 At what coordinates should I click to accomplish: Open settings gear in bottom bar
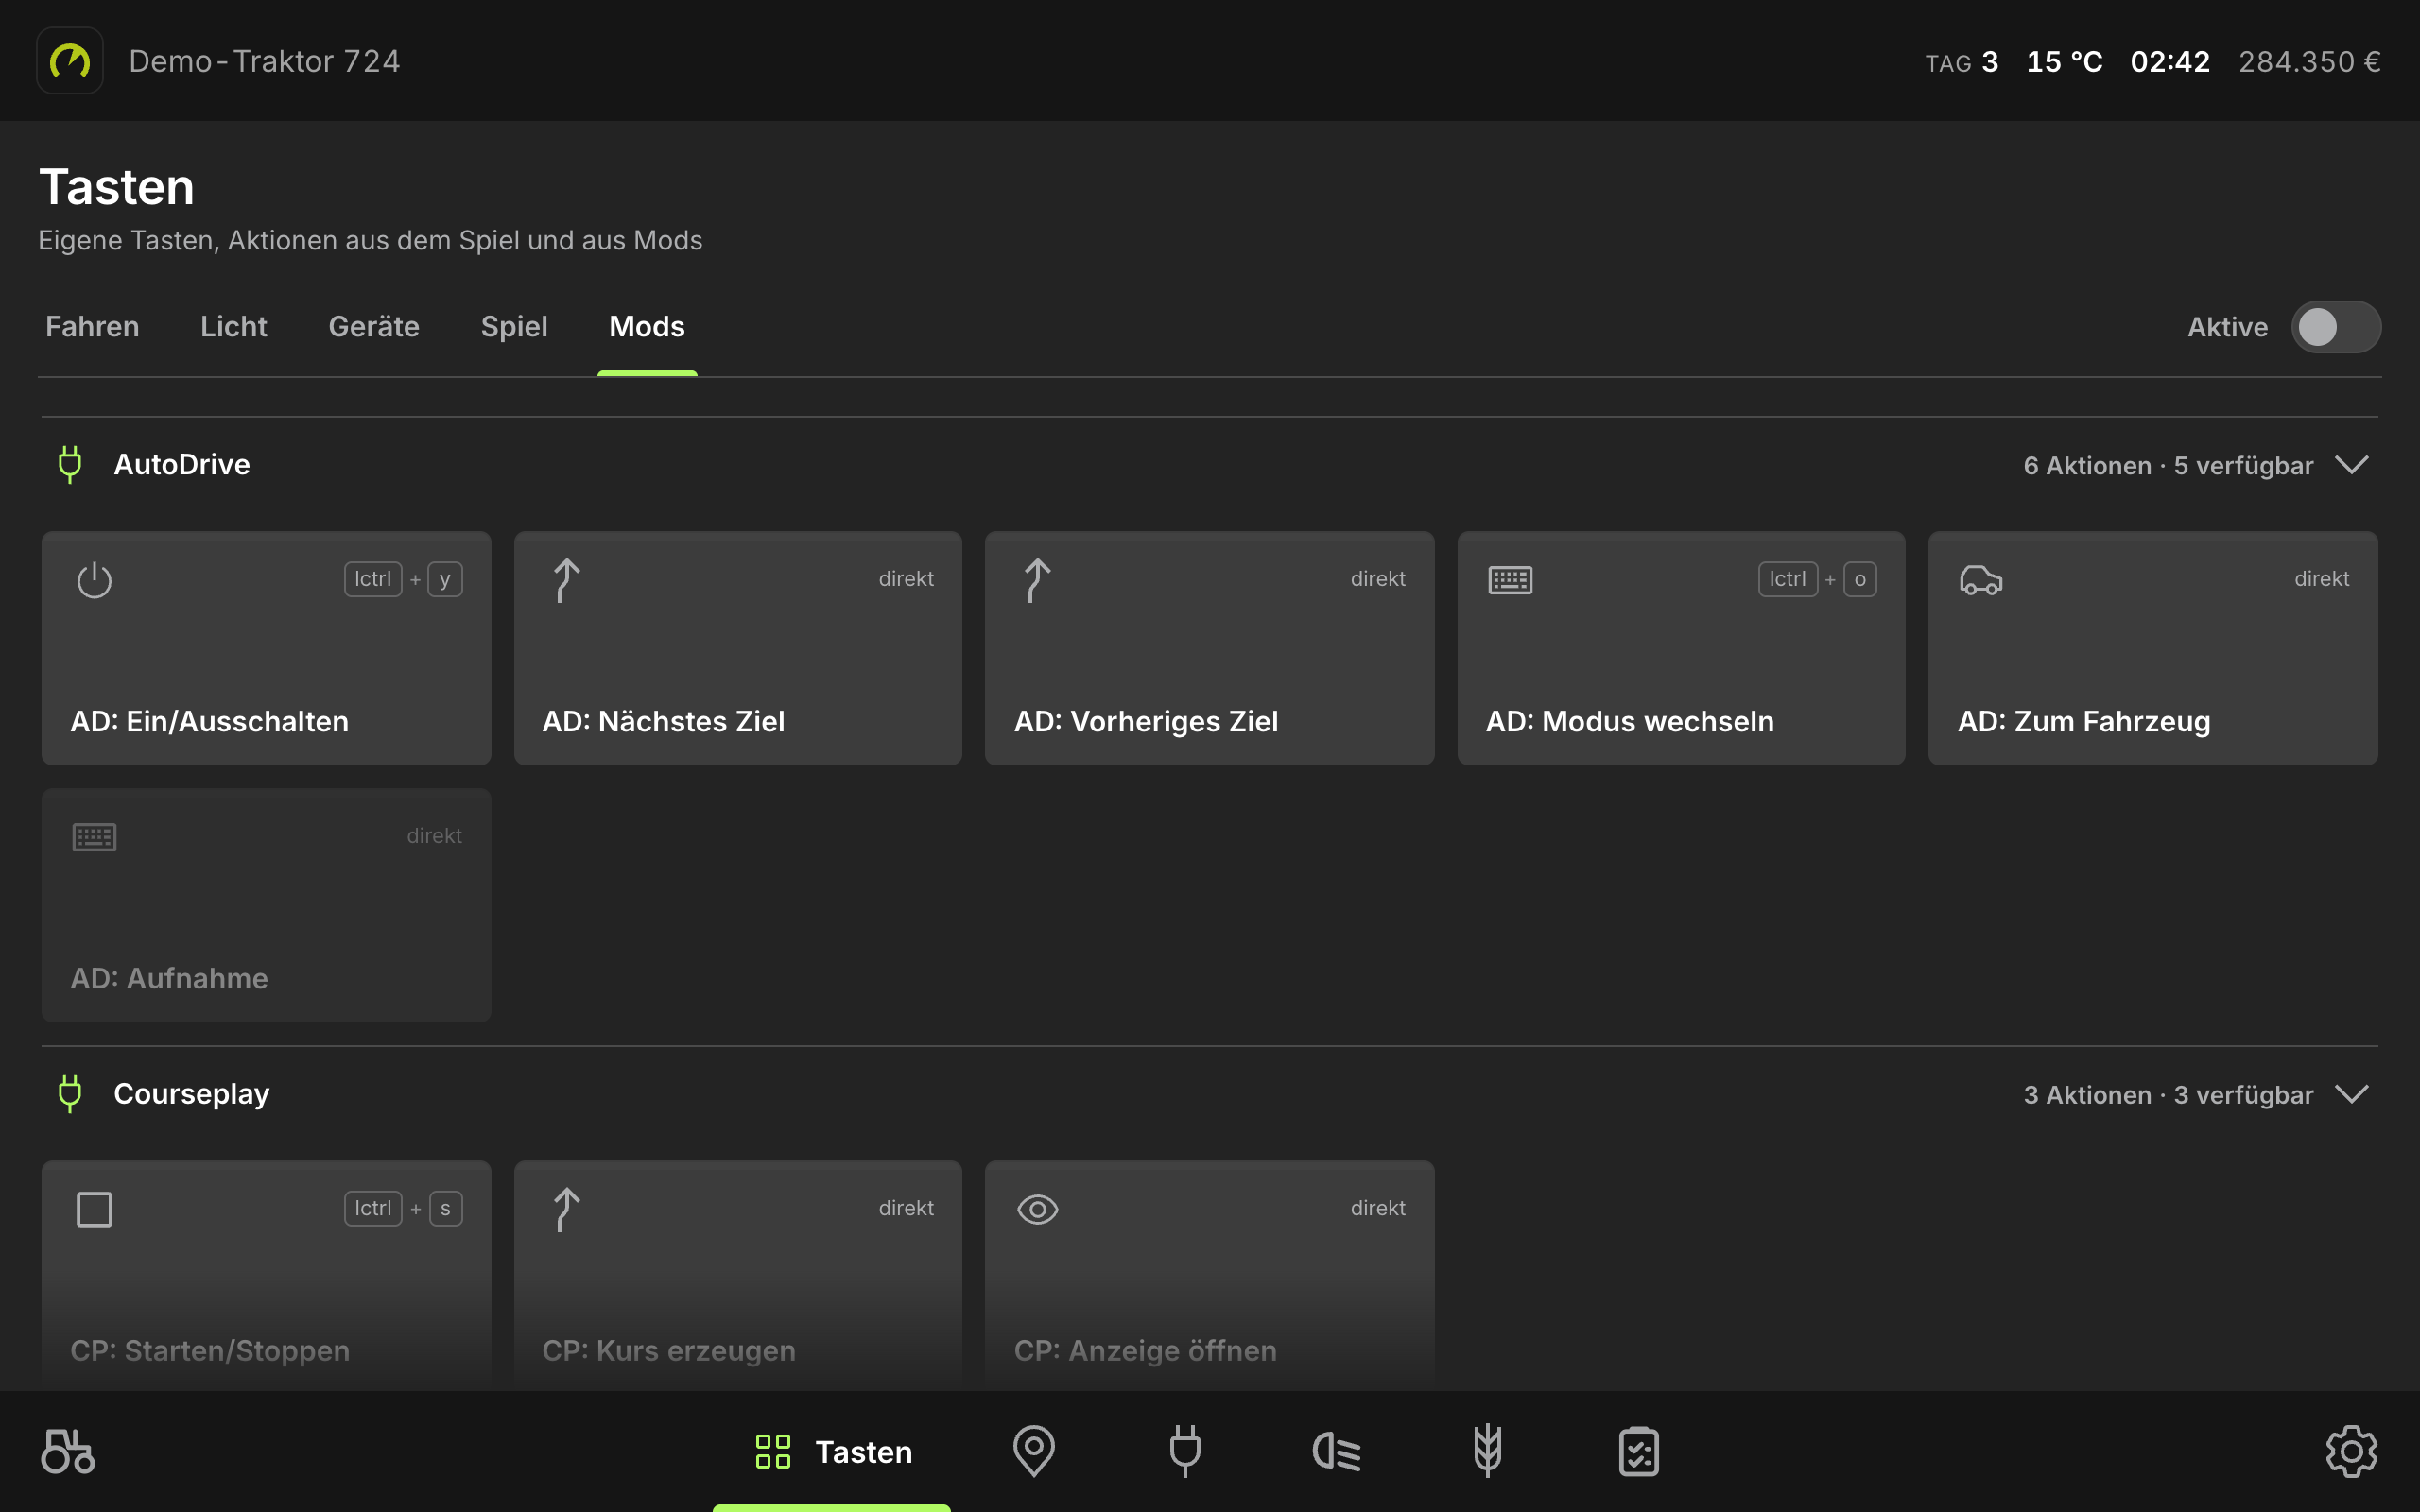(x=2351, y=1451)
